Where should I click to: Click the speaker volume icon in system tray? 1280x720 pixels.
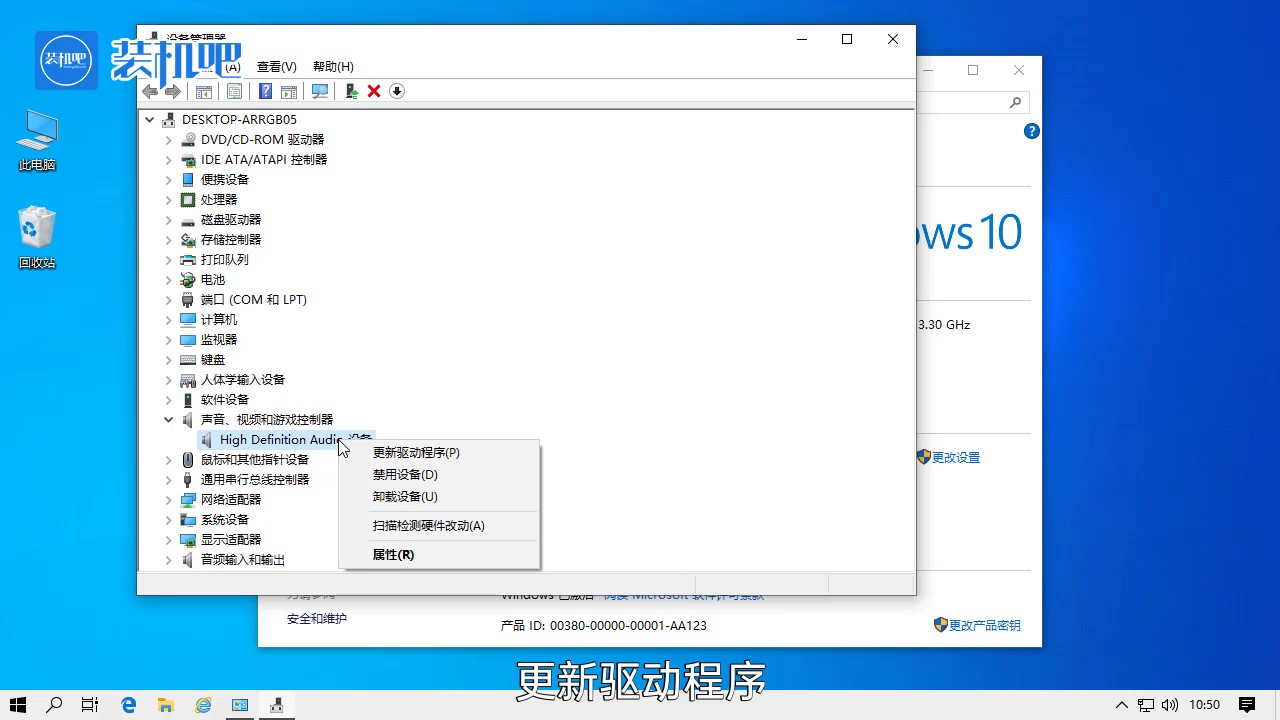[1170, 704]
